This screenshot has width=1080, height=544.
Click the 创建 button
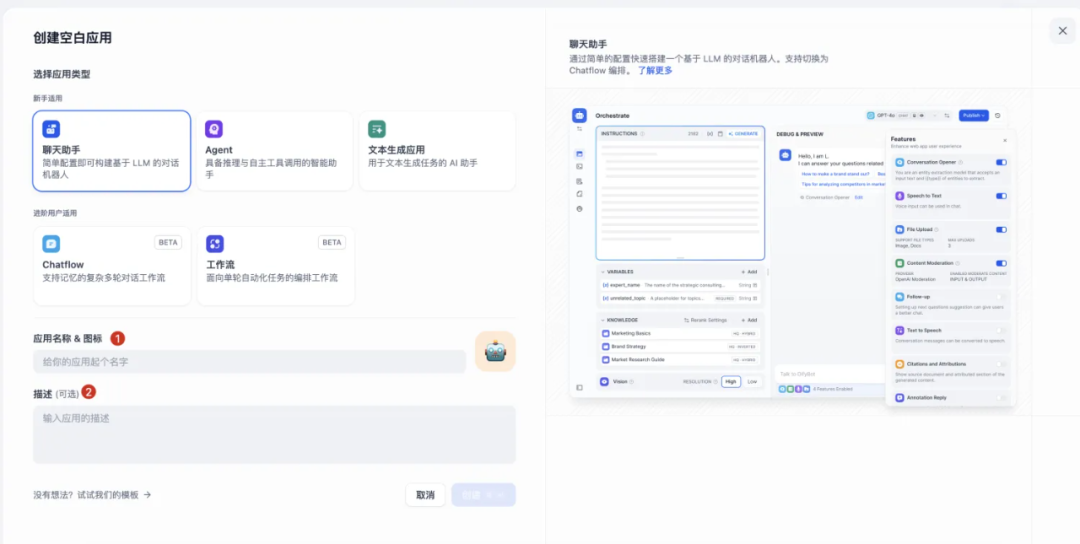[x=484, y=494]
